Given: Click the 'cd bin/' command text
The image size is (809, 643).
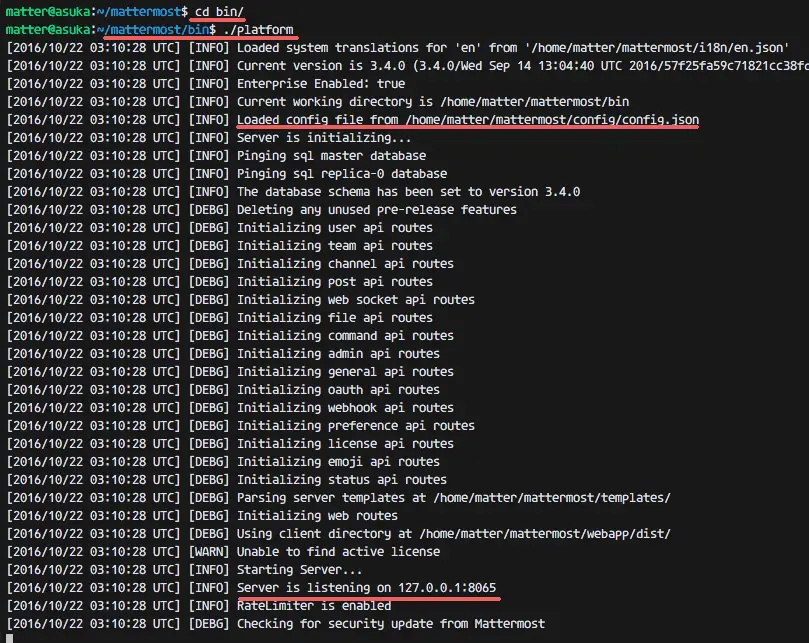Looking at the screenshot, I should (219, 11).
